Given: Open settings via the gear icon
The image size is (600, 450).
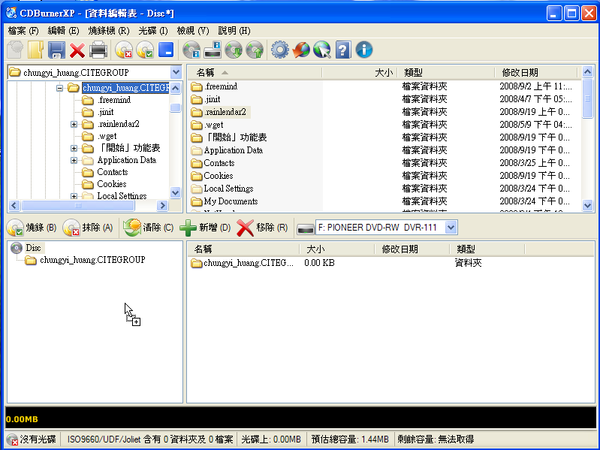Looking at the screenshot, I should click(280, 50).
